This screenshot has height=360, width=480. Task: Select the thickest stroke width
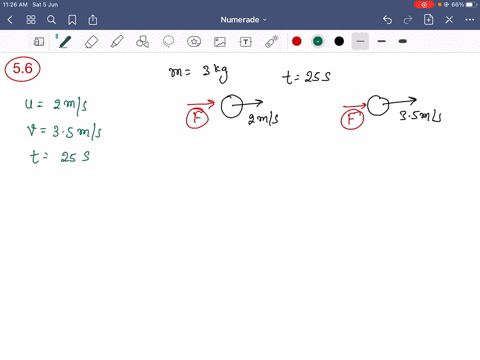pos(403,41)
